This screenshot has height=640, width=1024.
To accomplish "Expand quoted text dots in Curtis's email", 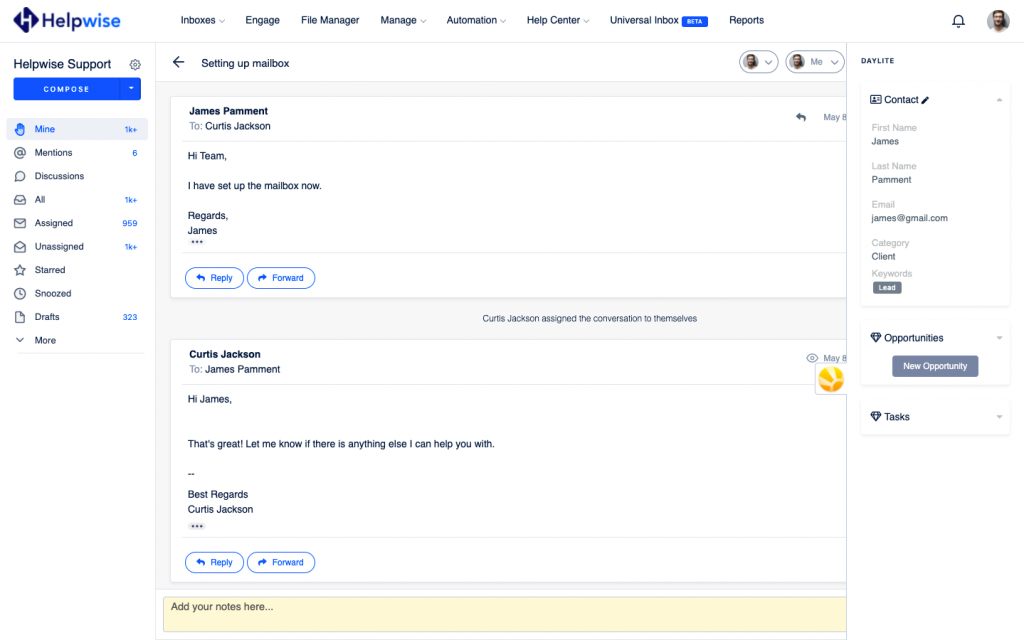I will pos(197,526).
